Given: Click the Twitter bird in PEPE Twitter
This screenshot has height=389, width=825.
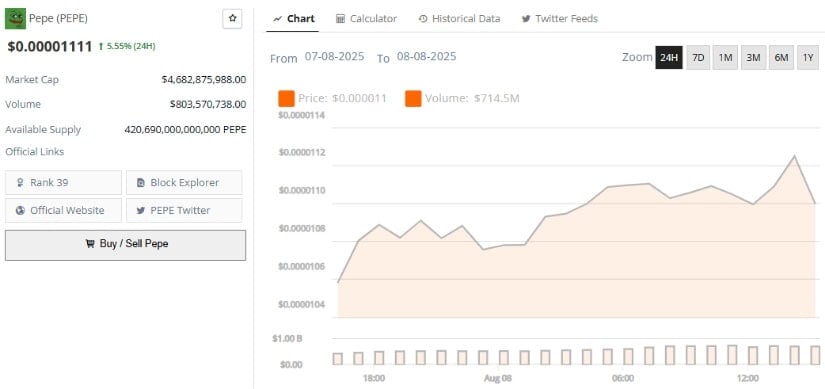Looking at the screenshot, I should coord(140,211).
